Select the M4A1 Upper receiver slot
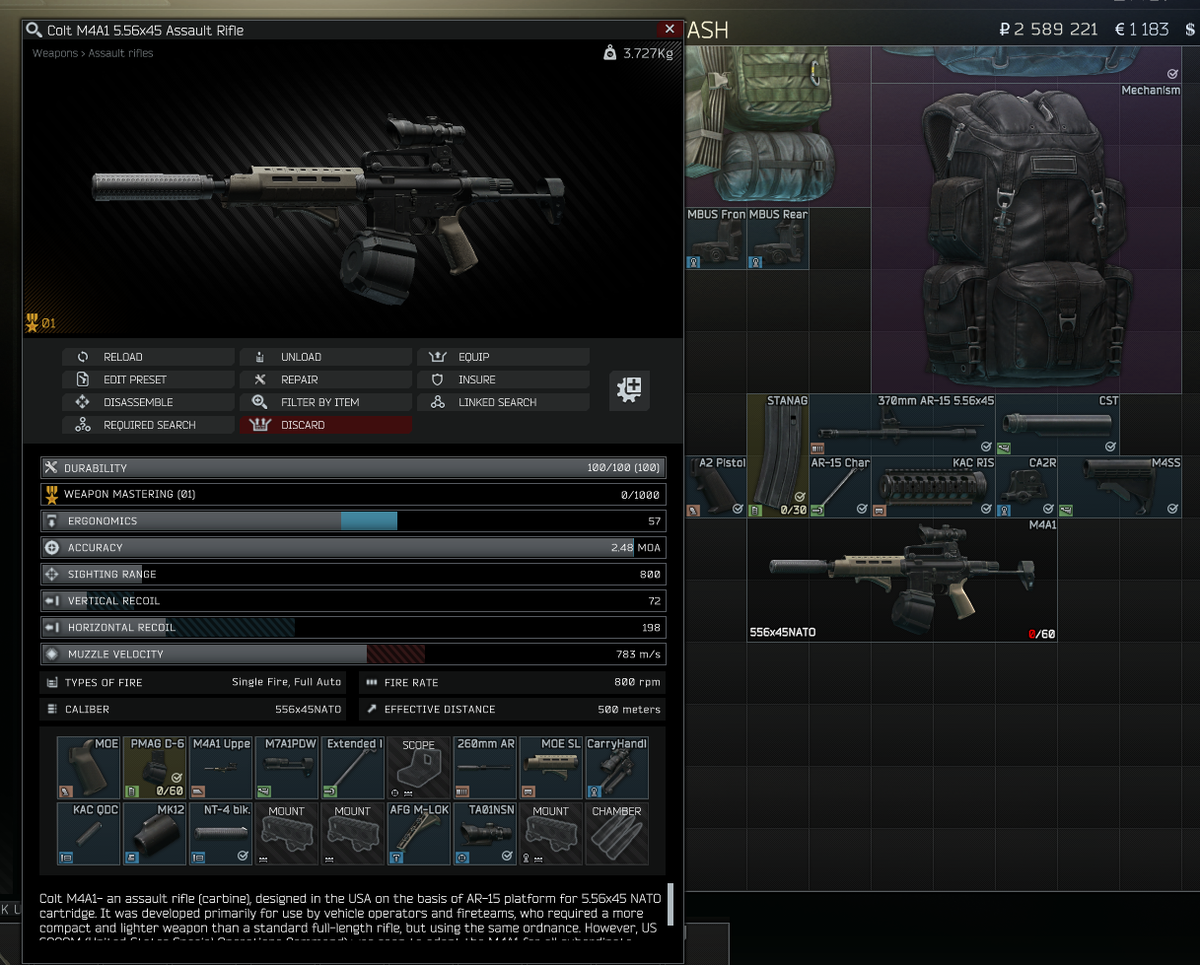This screenshot has width=1200, height=965. (221, 767)
